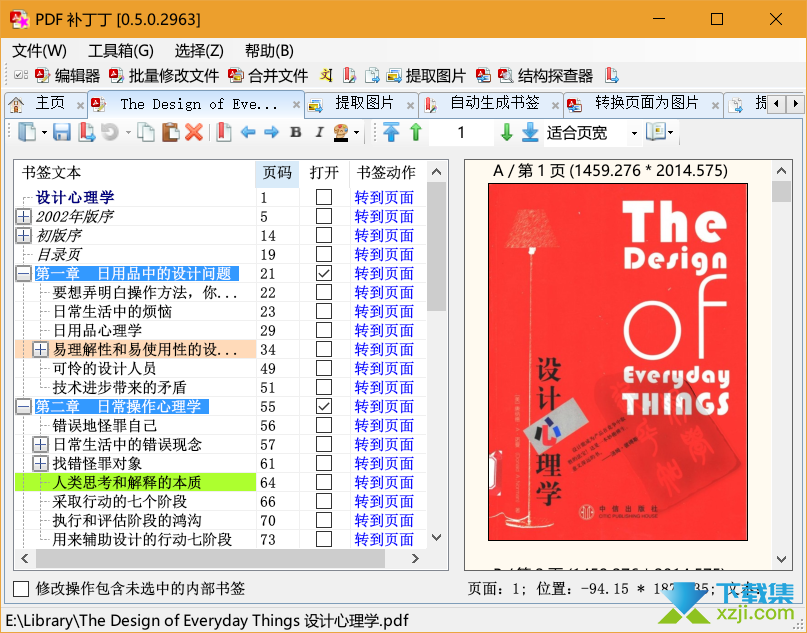Click the last icon in the main toolbar

click(611, 76)
